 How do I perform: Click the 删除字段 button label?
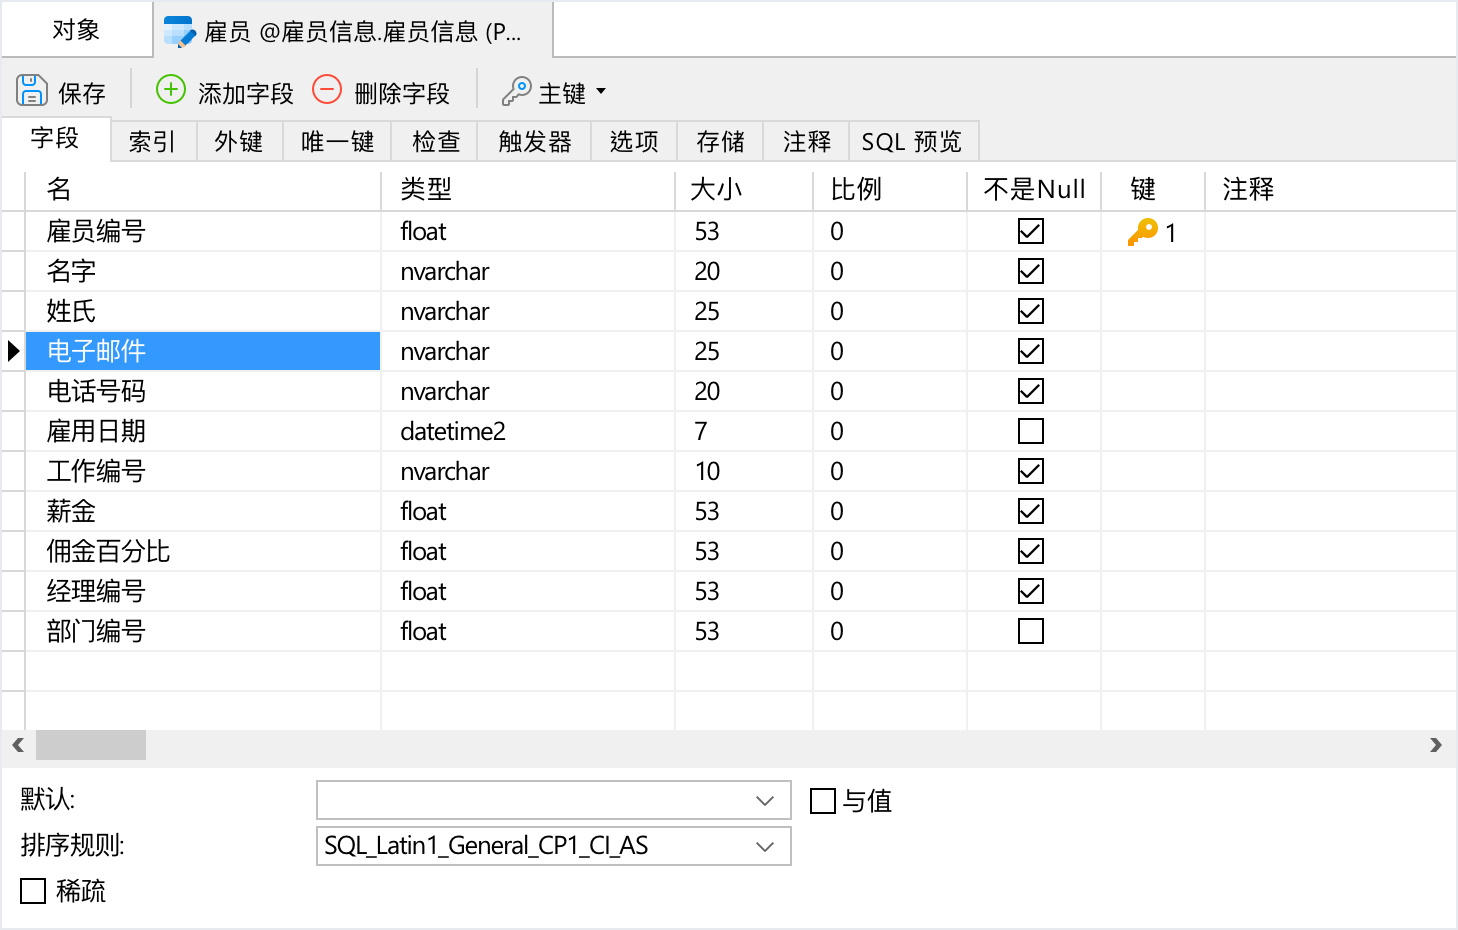[402, 94]
